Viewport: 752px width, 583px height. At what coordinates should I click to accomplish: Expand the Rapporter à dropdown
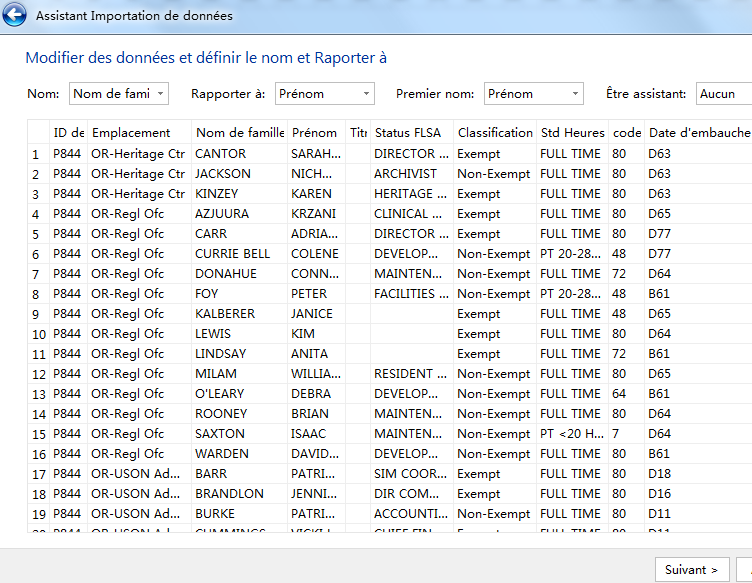pyautogui.click(x=324, y=94)
